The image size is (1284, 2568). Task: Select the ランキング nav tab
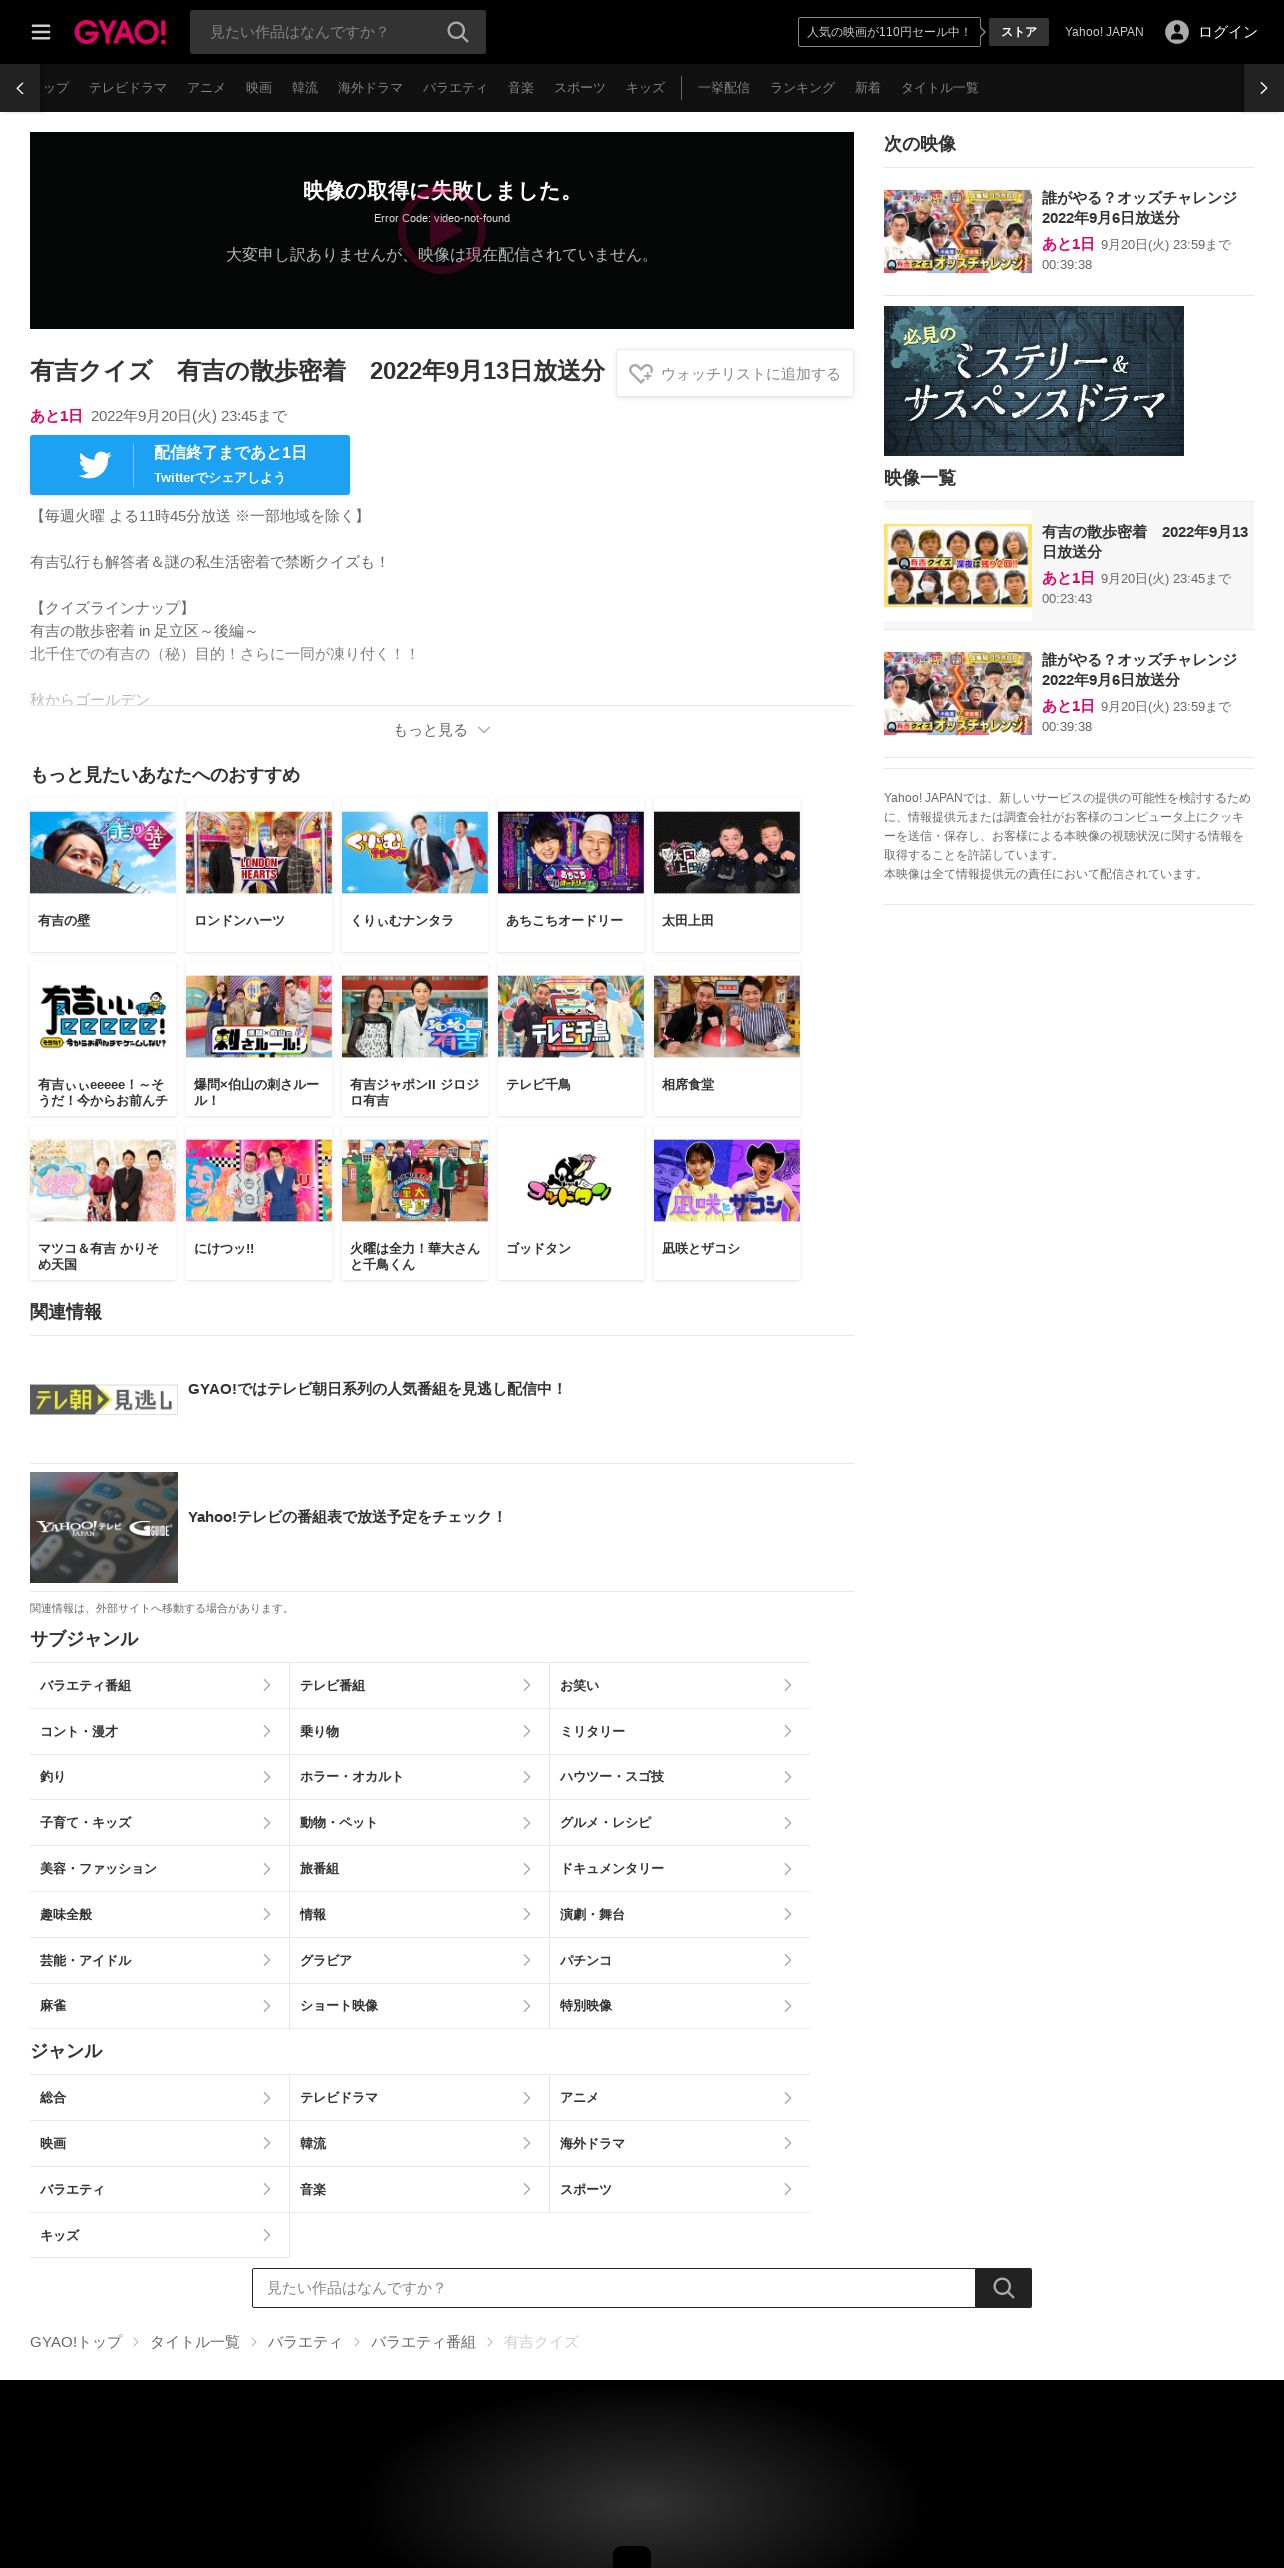(802, 88)
